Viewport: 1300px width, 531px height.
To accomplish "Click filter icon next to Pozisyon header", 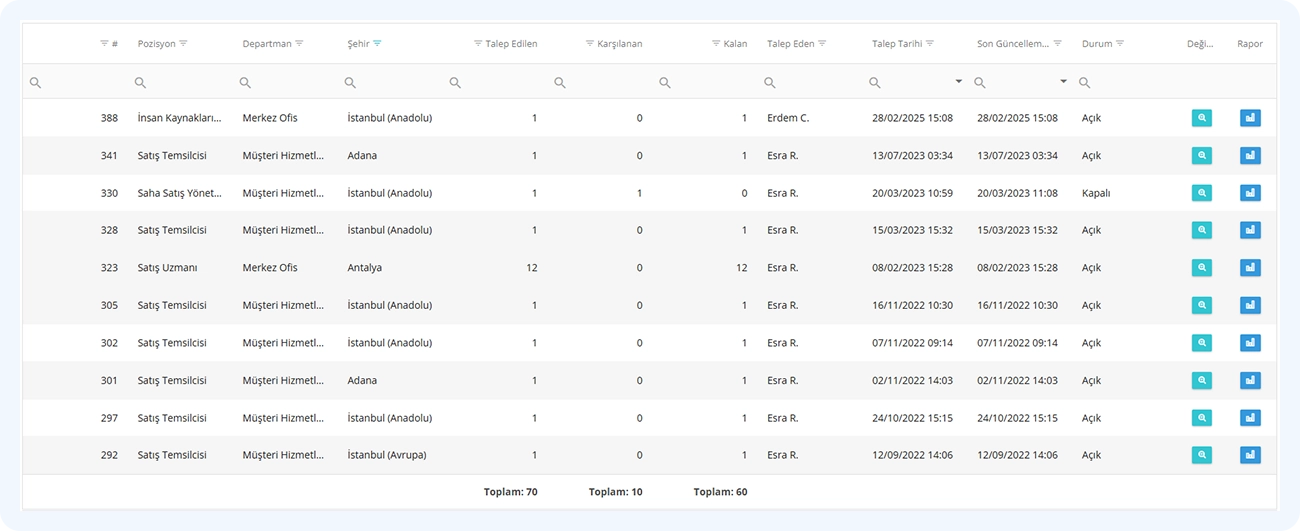I will [183, 44].
